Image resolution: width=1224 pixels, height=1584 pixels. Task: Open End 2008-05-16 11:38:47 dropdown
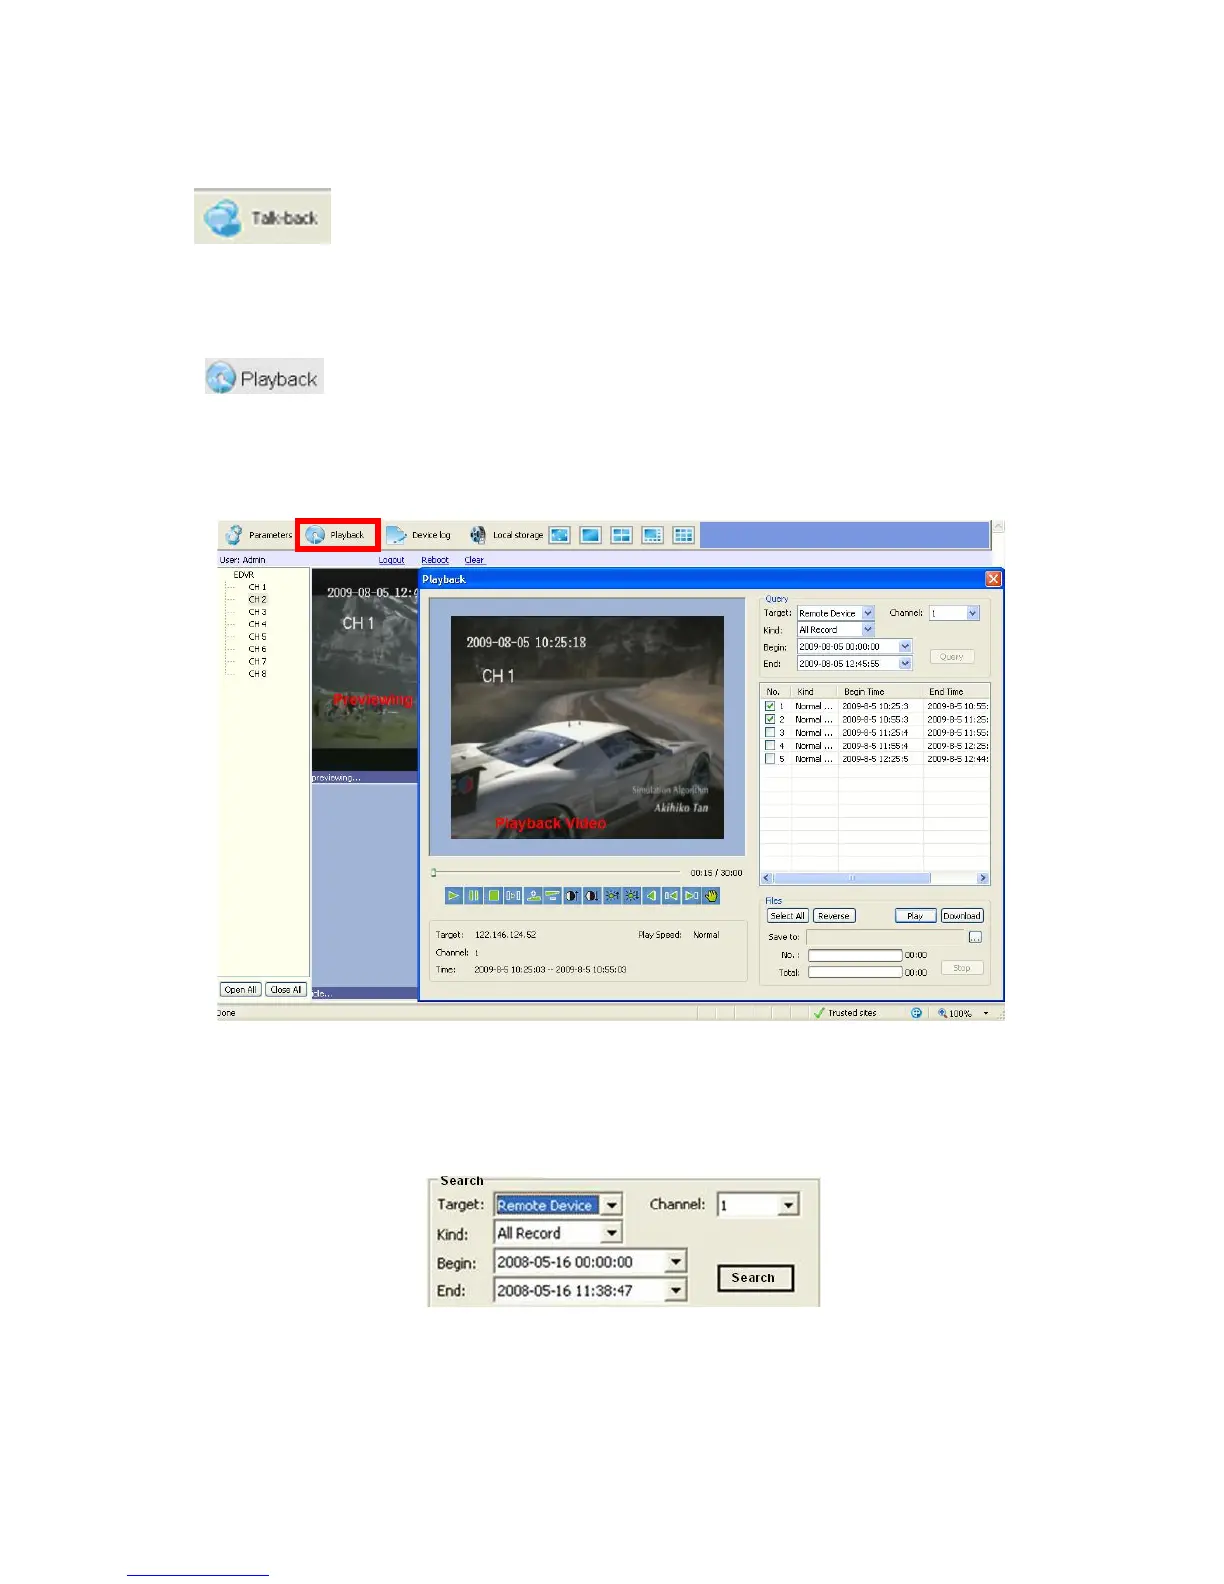click(x=676, y=1291)
